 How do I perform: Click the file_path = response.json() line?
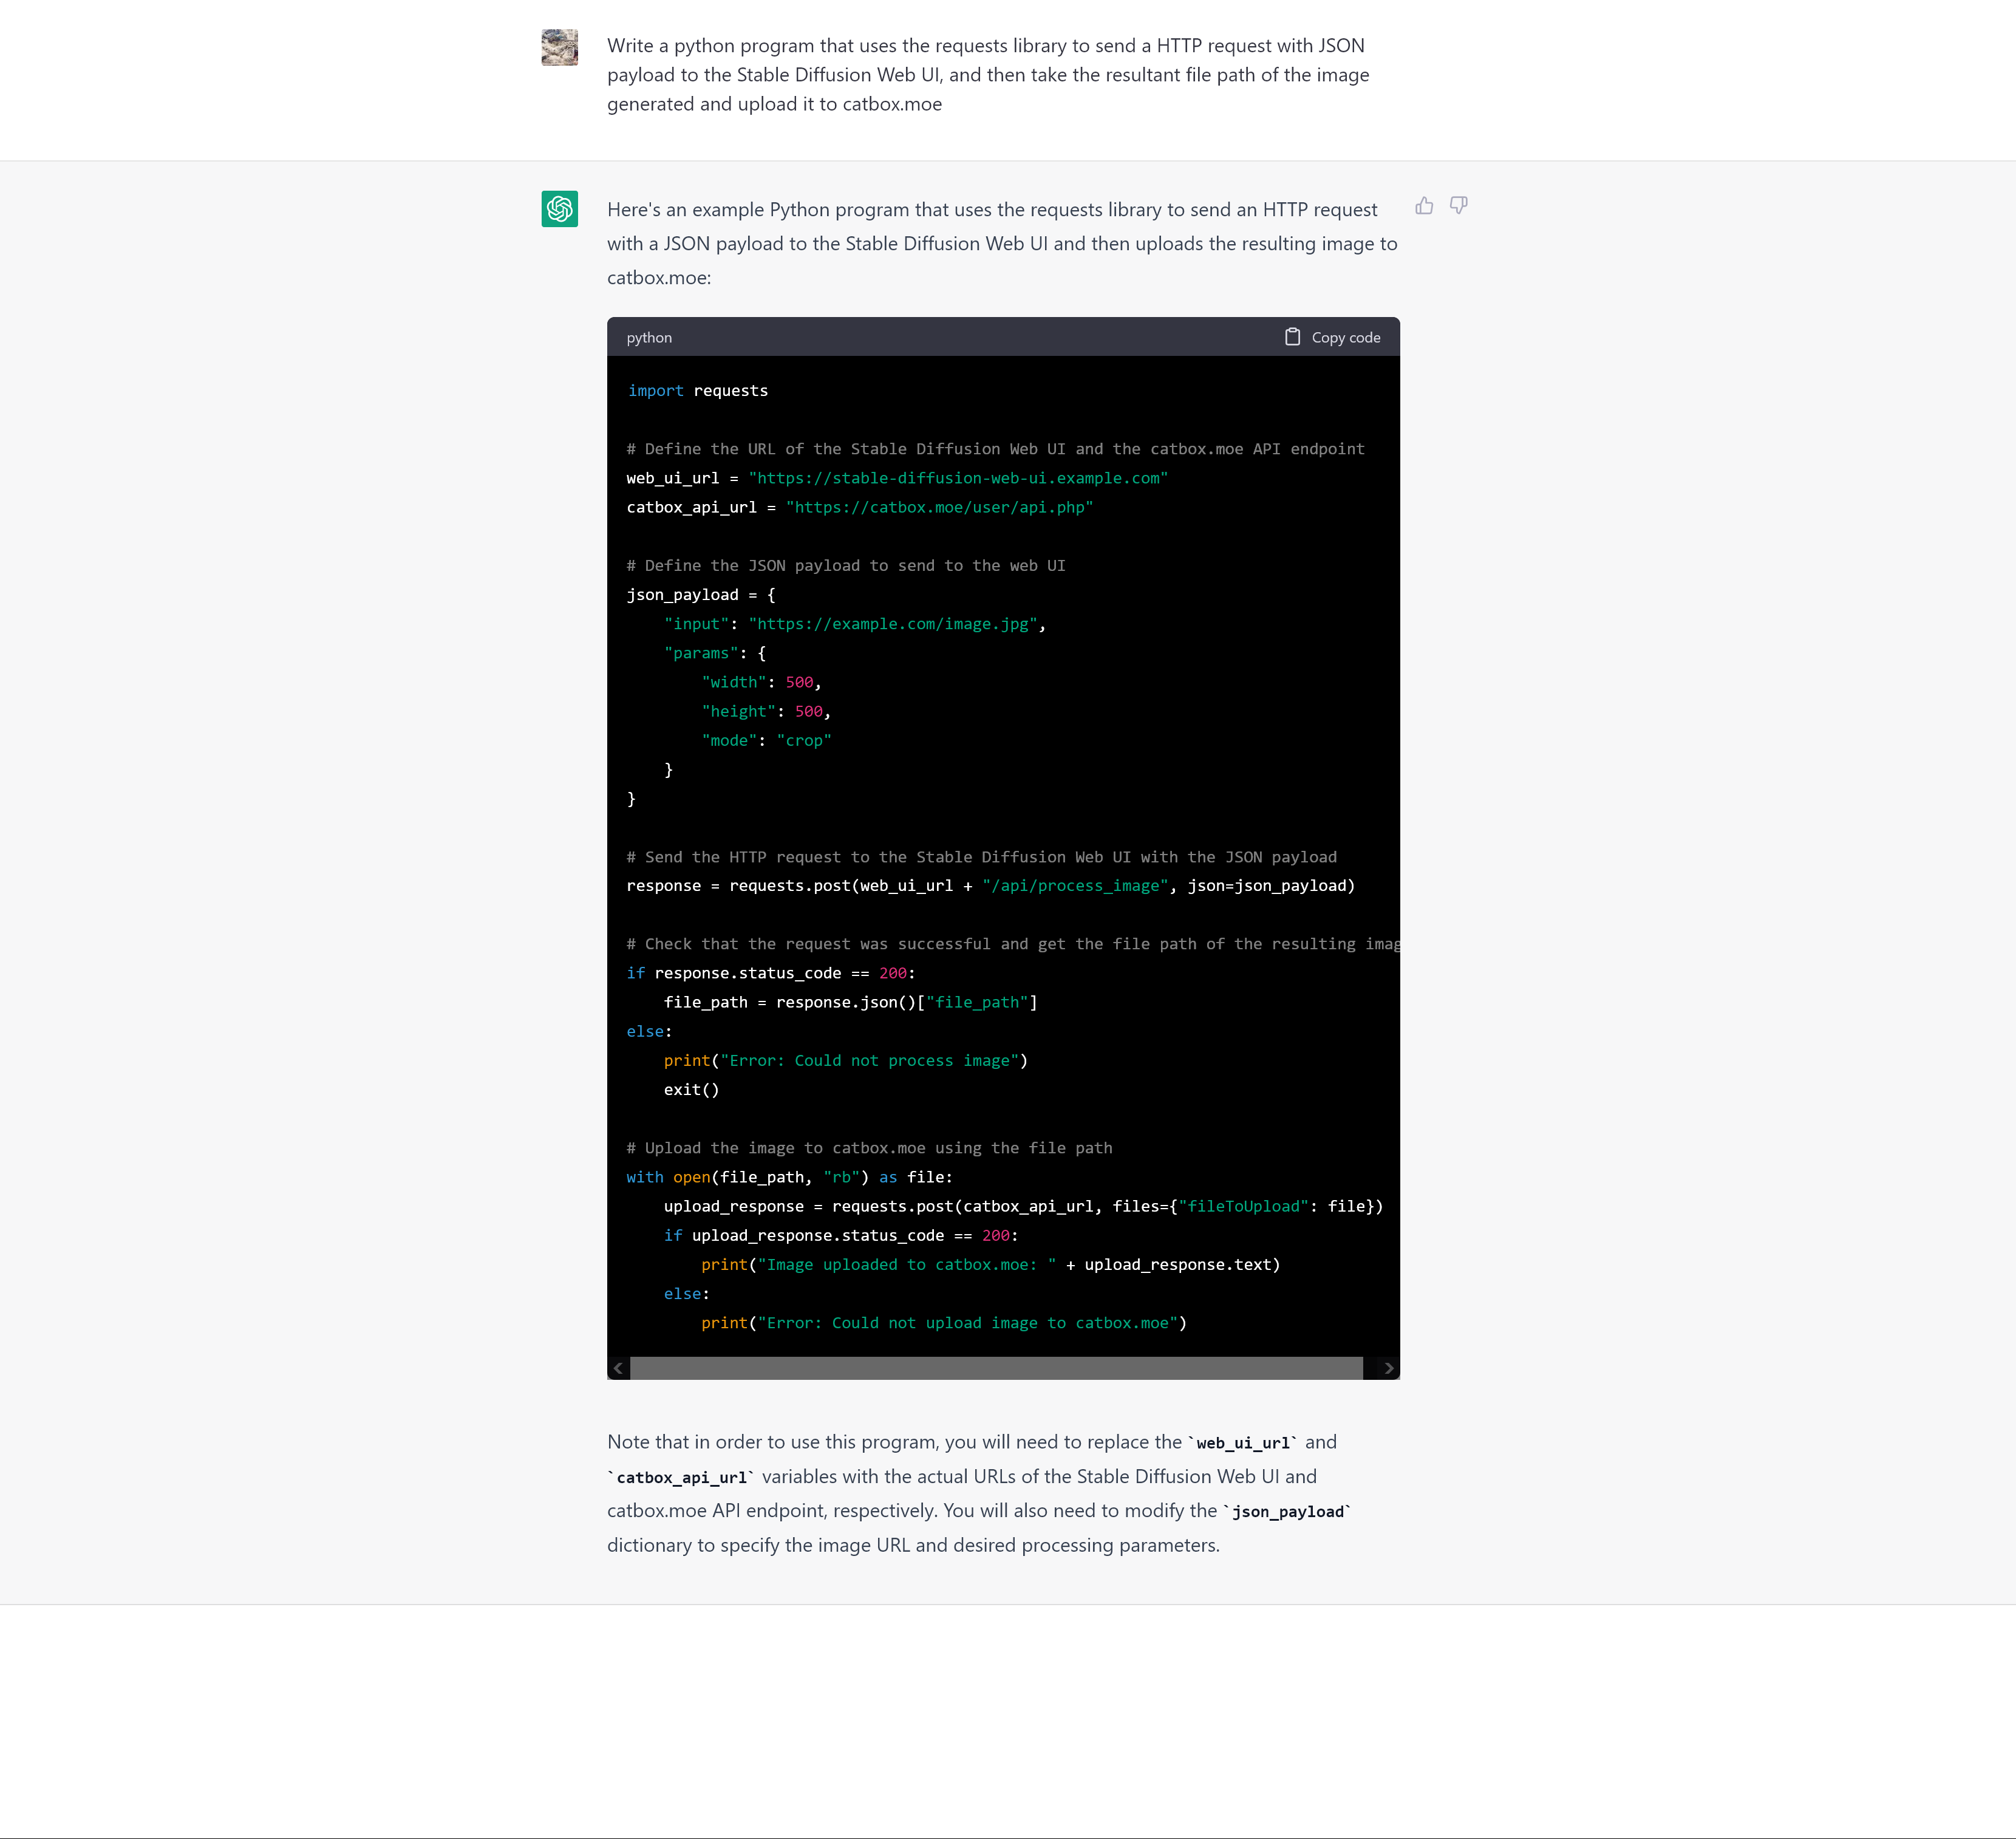click(851, 1002)
